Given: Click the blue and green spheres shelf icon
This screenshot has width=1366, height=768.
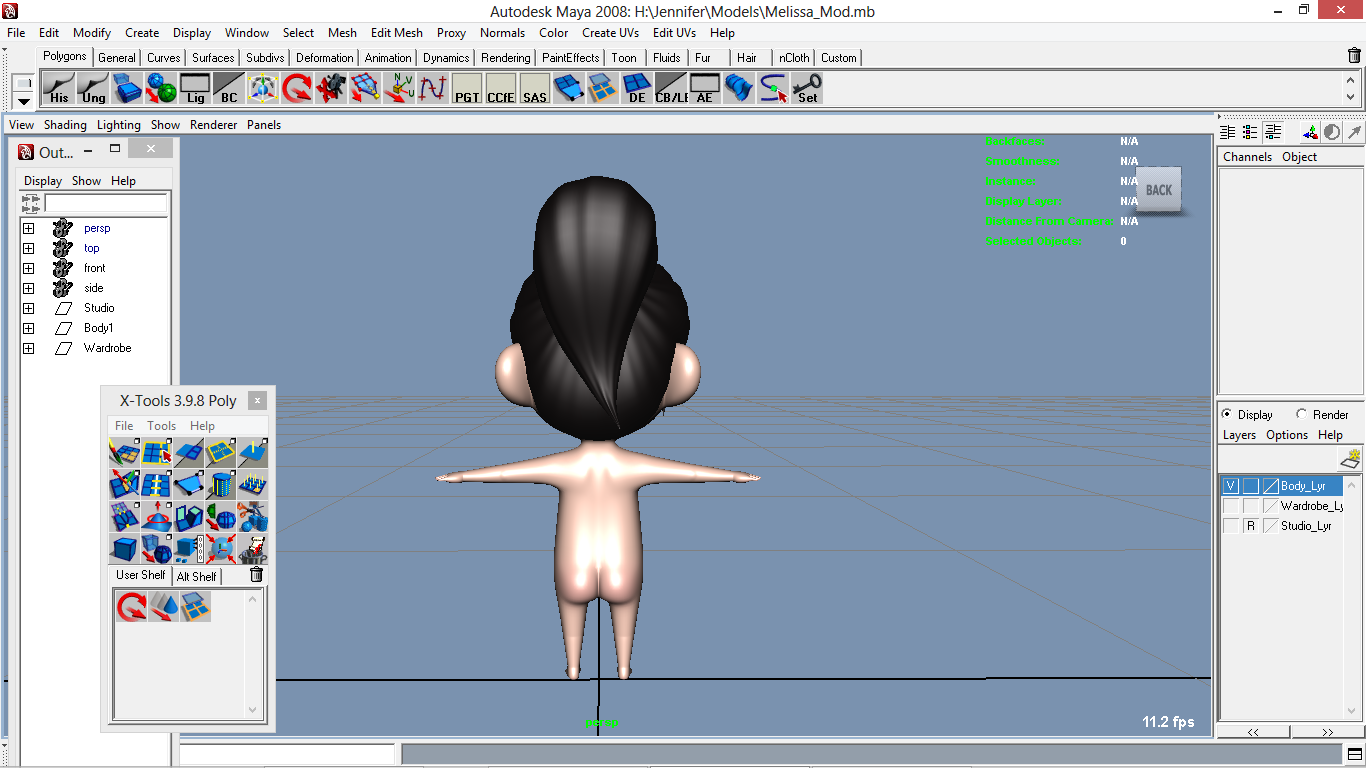Looking at the screenshot, I should pos(161,89).
